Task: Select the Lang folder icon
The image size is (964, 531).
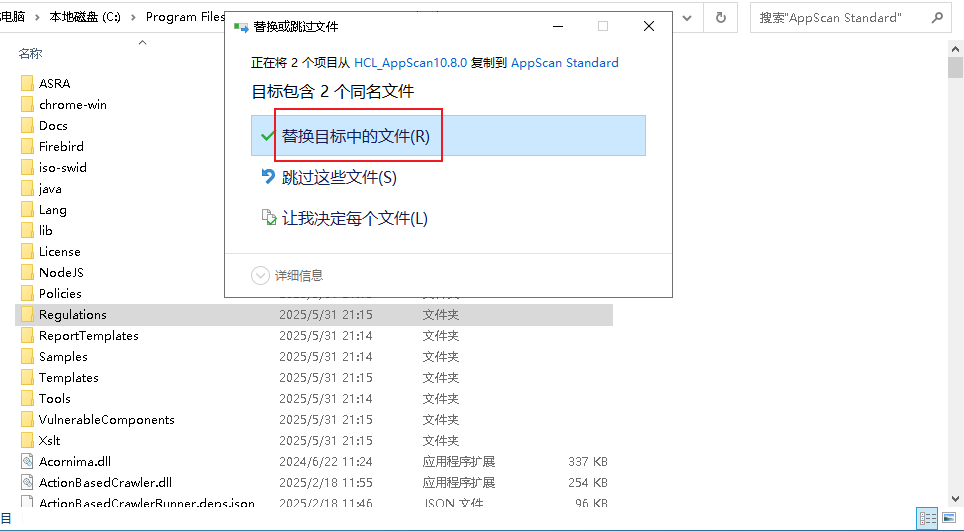Action: (27, 210)
